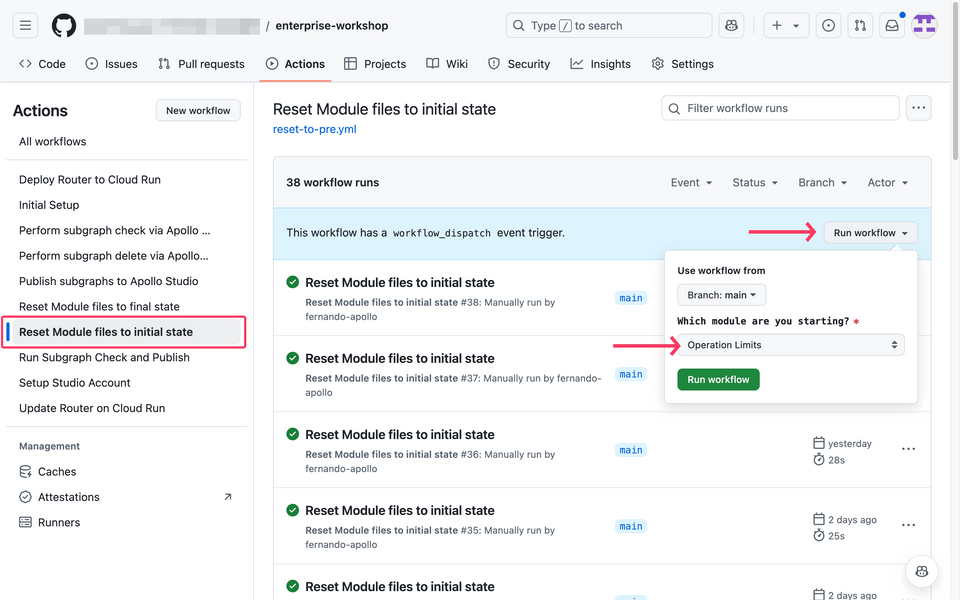This screenshot has width=960, height=600.
Task: Open the pull requests icon in header
Action: 860,26
